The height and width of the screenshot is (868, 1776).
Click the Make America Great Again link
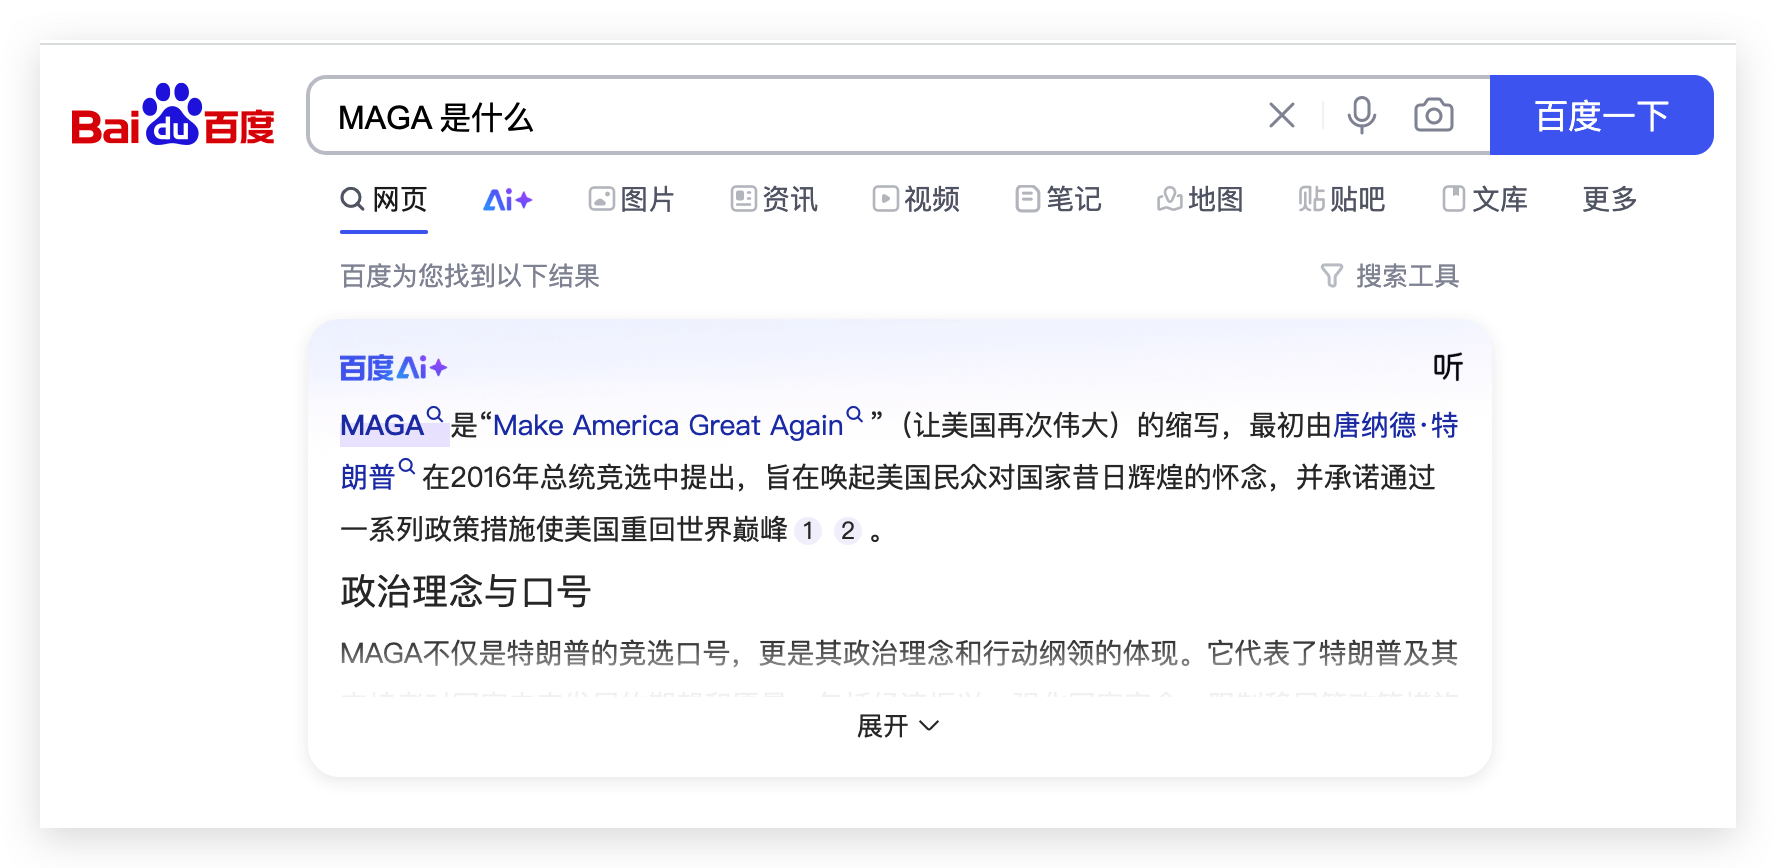click(668, 426)
